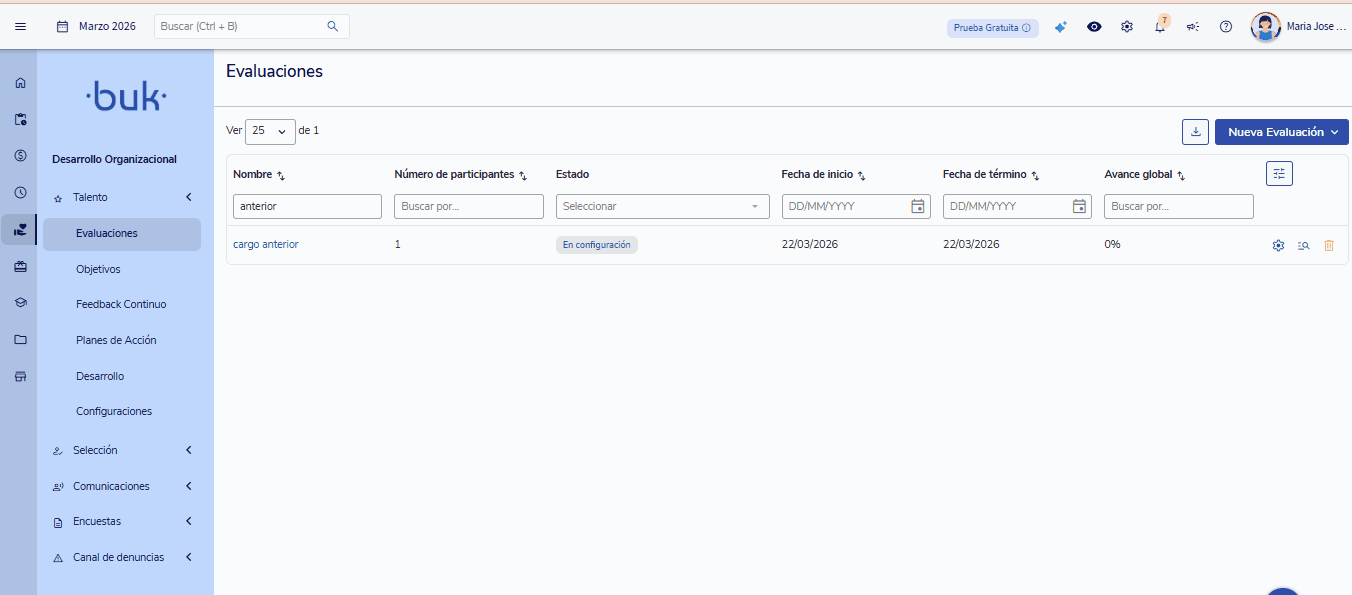Sort by Nombre column arrows
Image resolution: width=1352 pixels, height=595 pixels.
[x=281, y=176]
